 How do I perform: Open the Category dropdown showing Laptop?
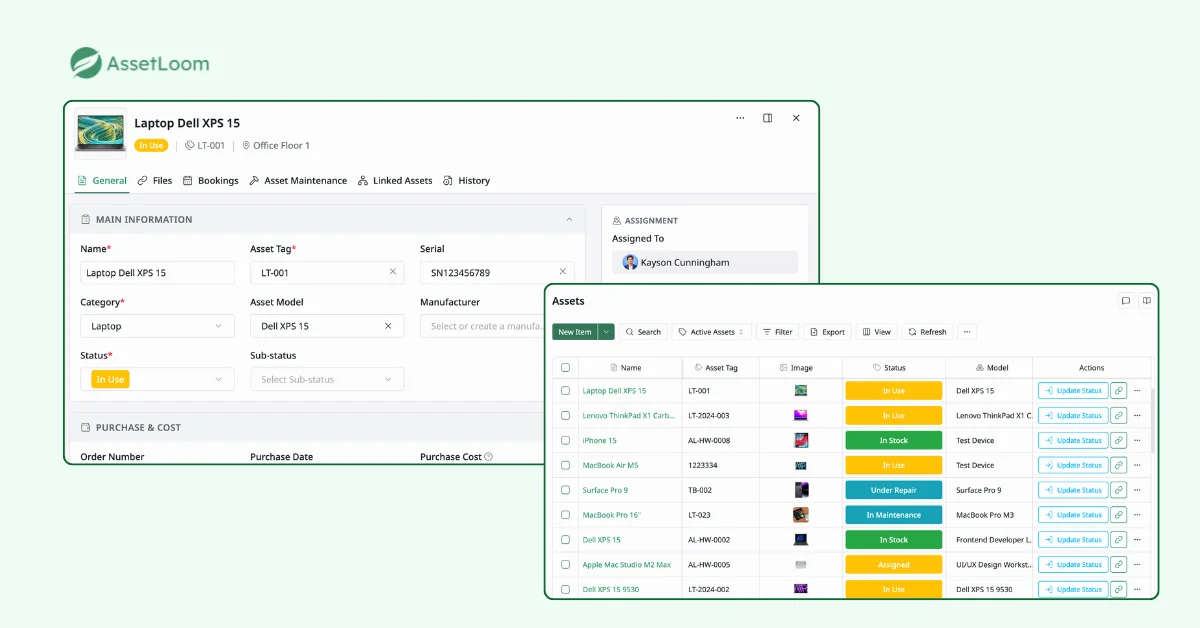[157, 326]
